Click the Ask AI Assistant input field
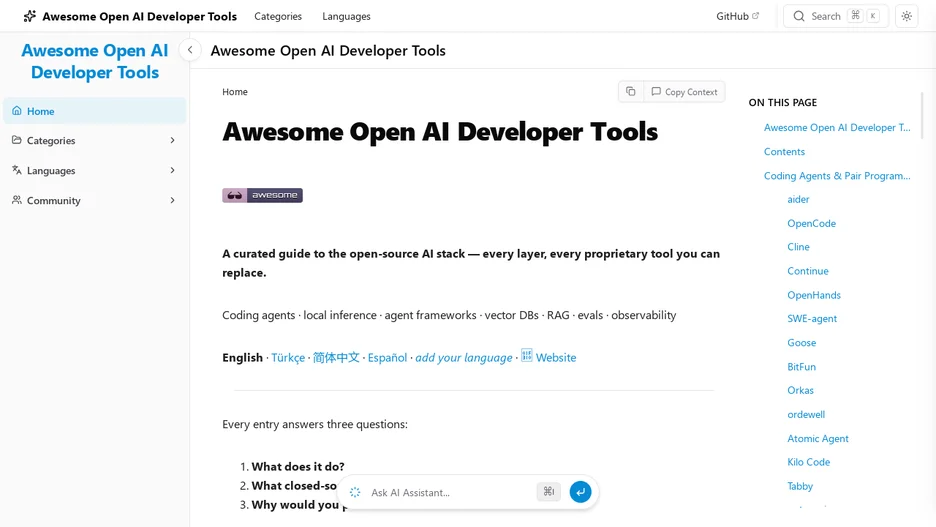The image size is (936, 527). pyautogui.click(x=451, y=492)
